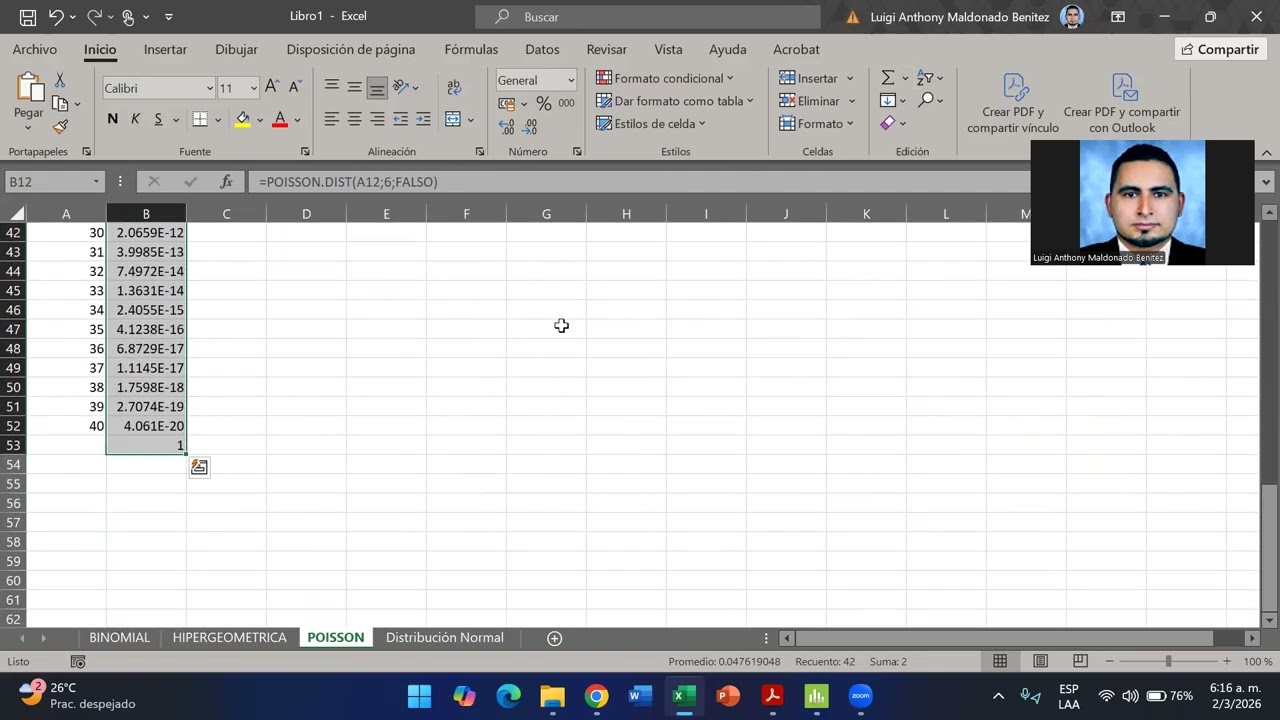
Task: Click the Acrobat ribbon tab
Action: click(x=796, y=49)
